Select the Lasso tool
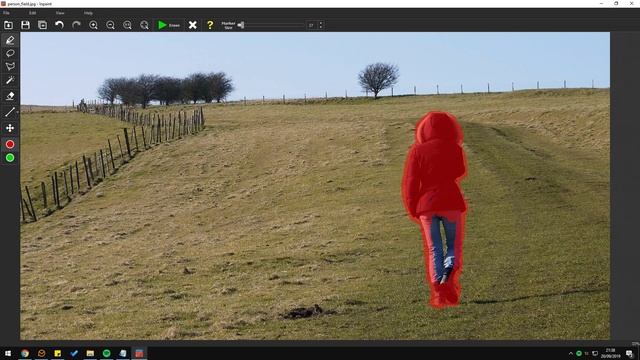 click(10, 53)
